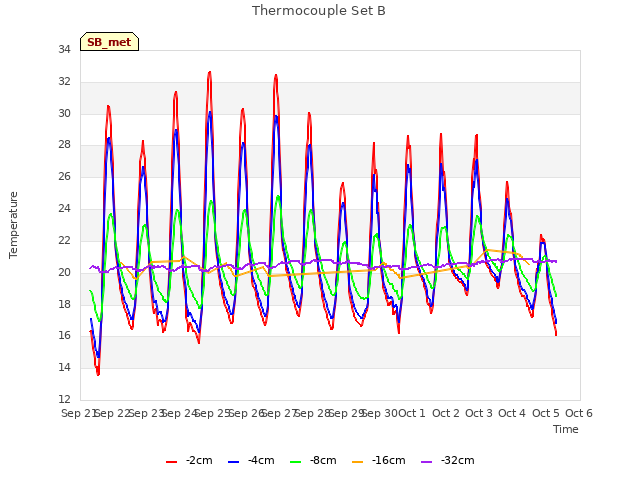Toggle the -16cm series in legend
This screenshot has width=640, height=480.
click(378, 460)
